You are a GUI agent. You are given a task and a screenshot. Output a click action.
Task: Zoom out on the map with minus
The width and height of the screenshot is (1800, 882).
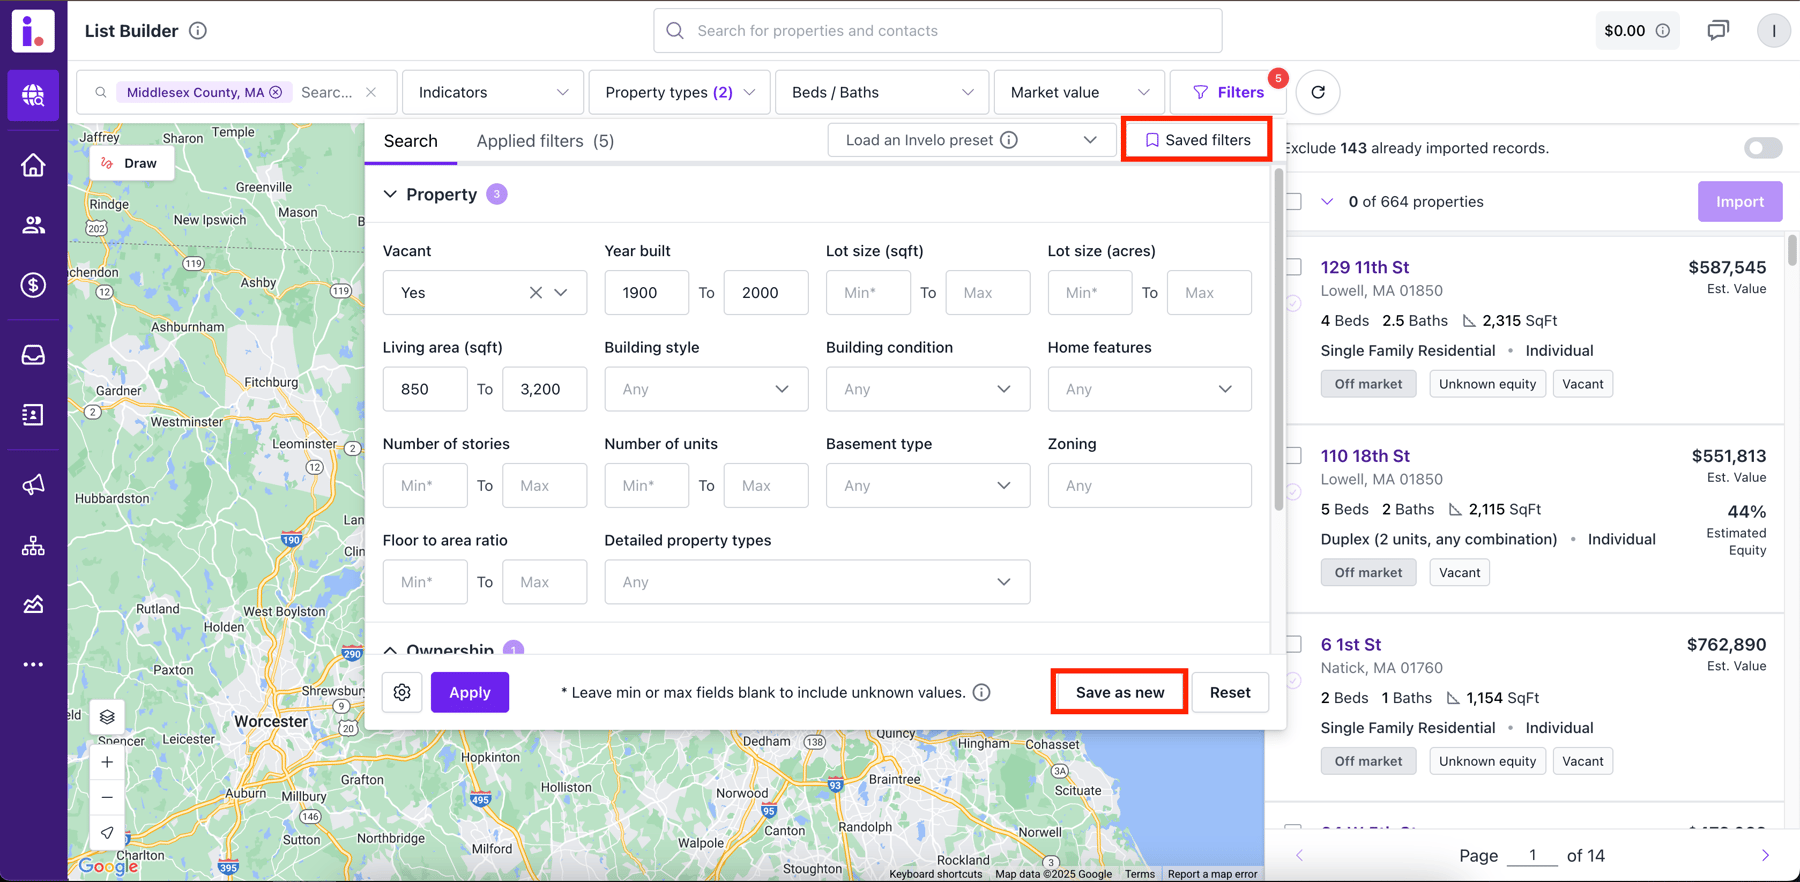coord(107,797)
